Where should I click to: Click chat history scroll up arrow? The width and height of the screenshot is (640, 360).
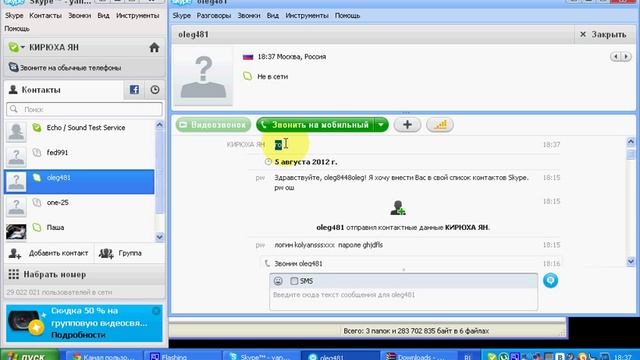631,142
